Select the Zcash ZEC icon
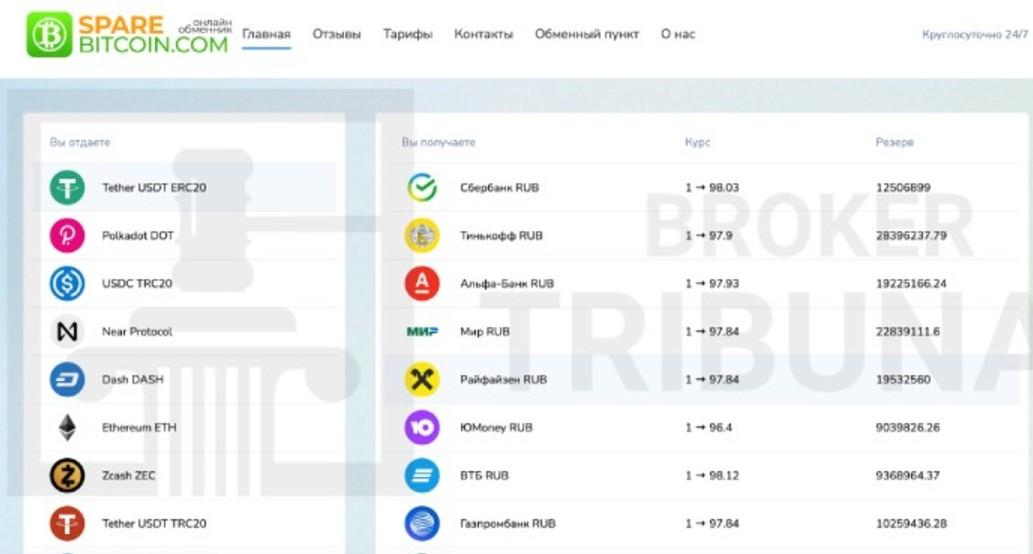The width and height of the screenshot is (1033, 554). 67,476
